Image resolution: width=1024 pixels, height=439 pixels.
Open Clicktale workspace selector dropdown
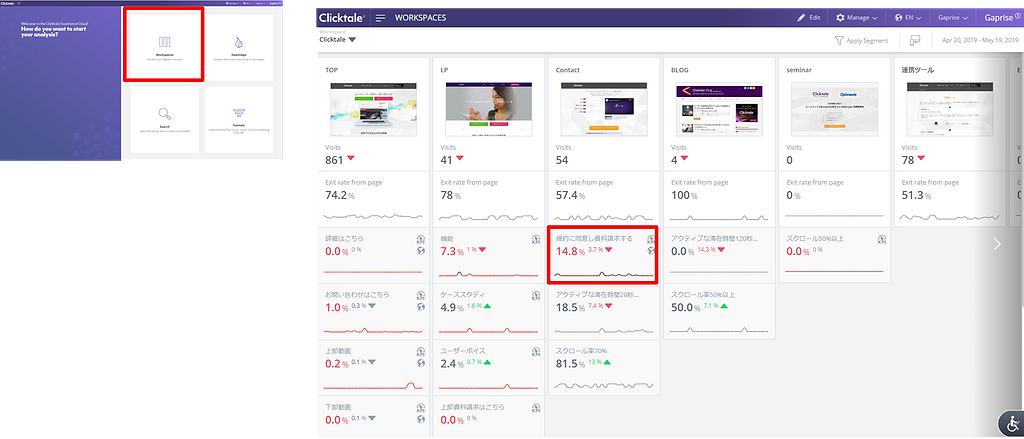338,39
